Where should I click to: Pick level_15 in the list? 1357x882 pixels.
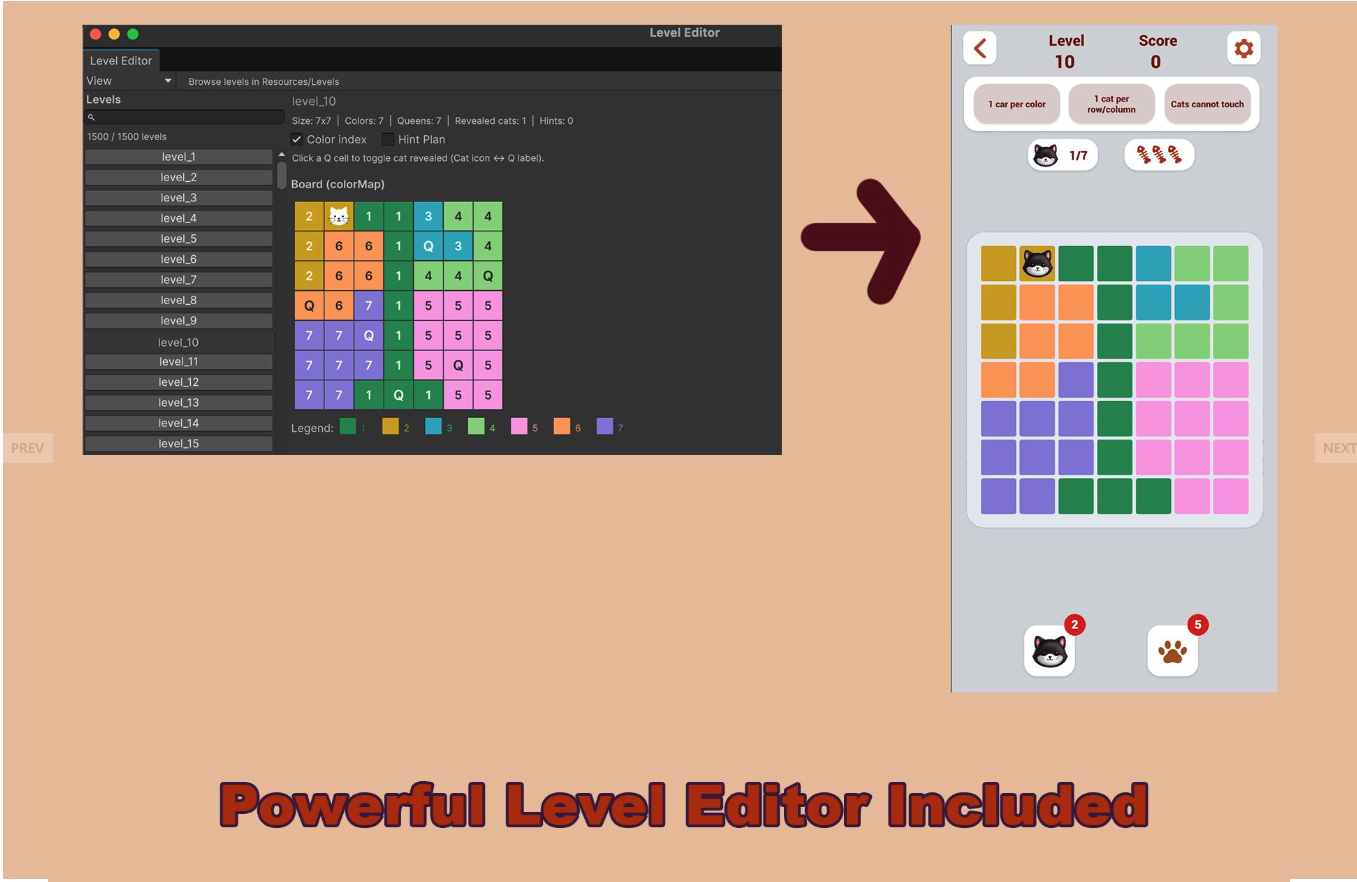tap(179, 444)
